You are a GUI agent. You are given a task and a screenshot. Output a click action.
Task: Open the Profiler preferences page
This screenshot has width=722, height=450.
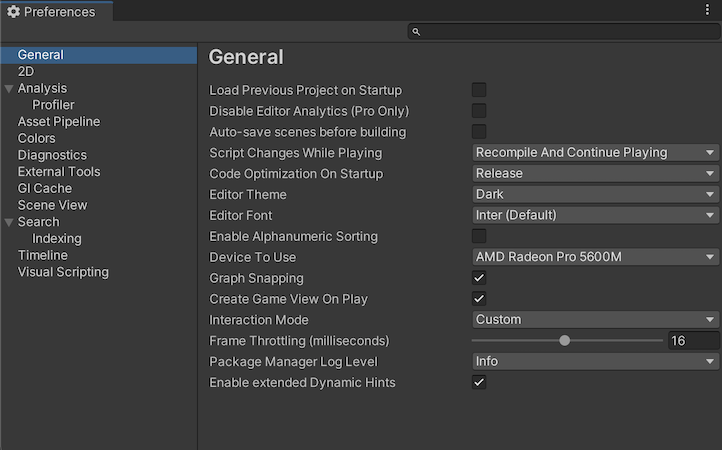coord(53,105)
